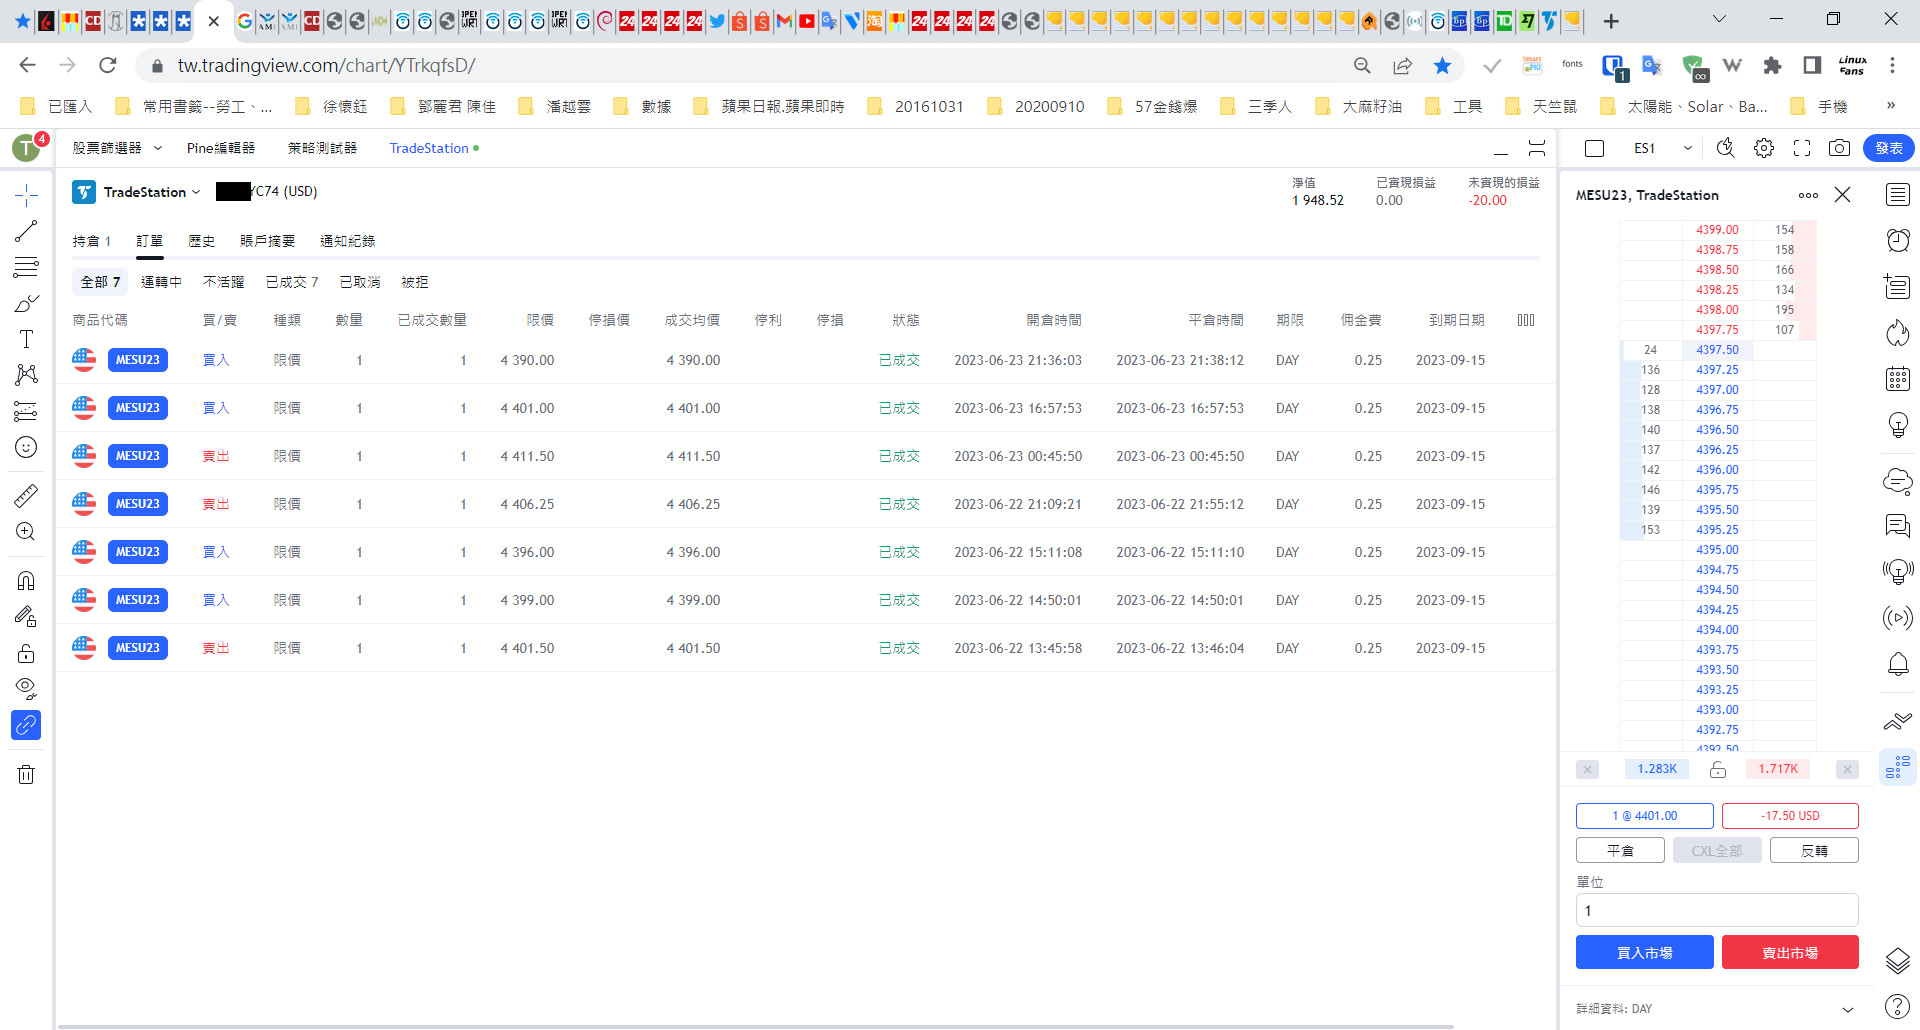Image resolution: width=1920 pixels, height=1030 pixels.
Task: Click the MESU23 symbol at 4 390.00 row
Action: pos(137,360)
